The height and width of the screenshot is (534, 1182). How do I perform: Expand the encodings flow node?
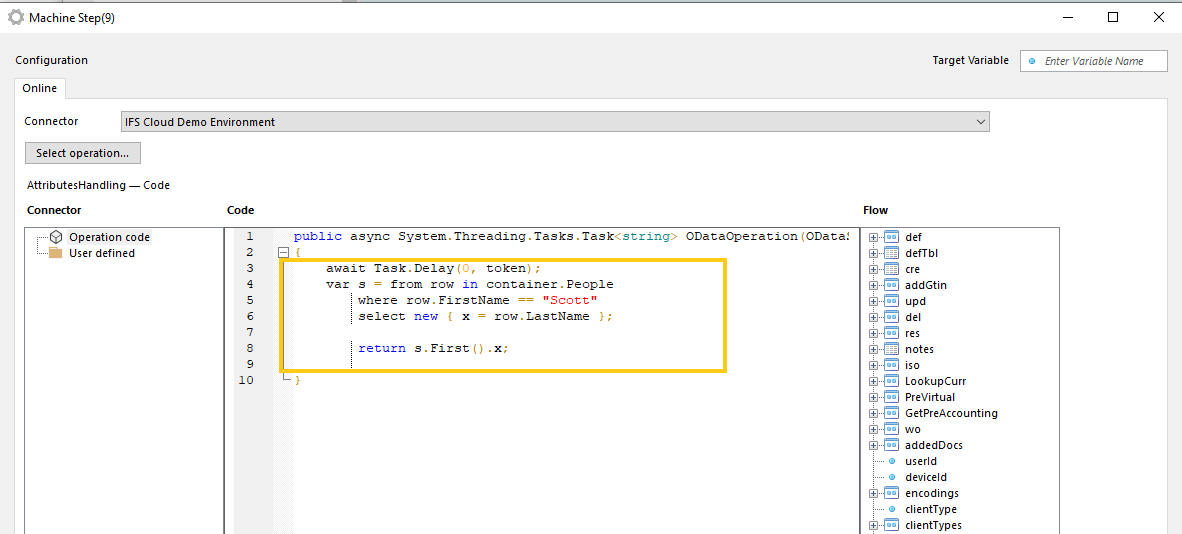click(873, 493)
